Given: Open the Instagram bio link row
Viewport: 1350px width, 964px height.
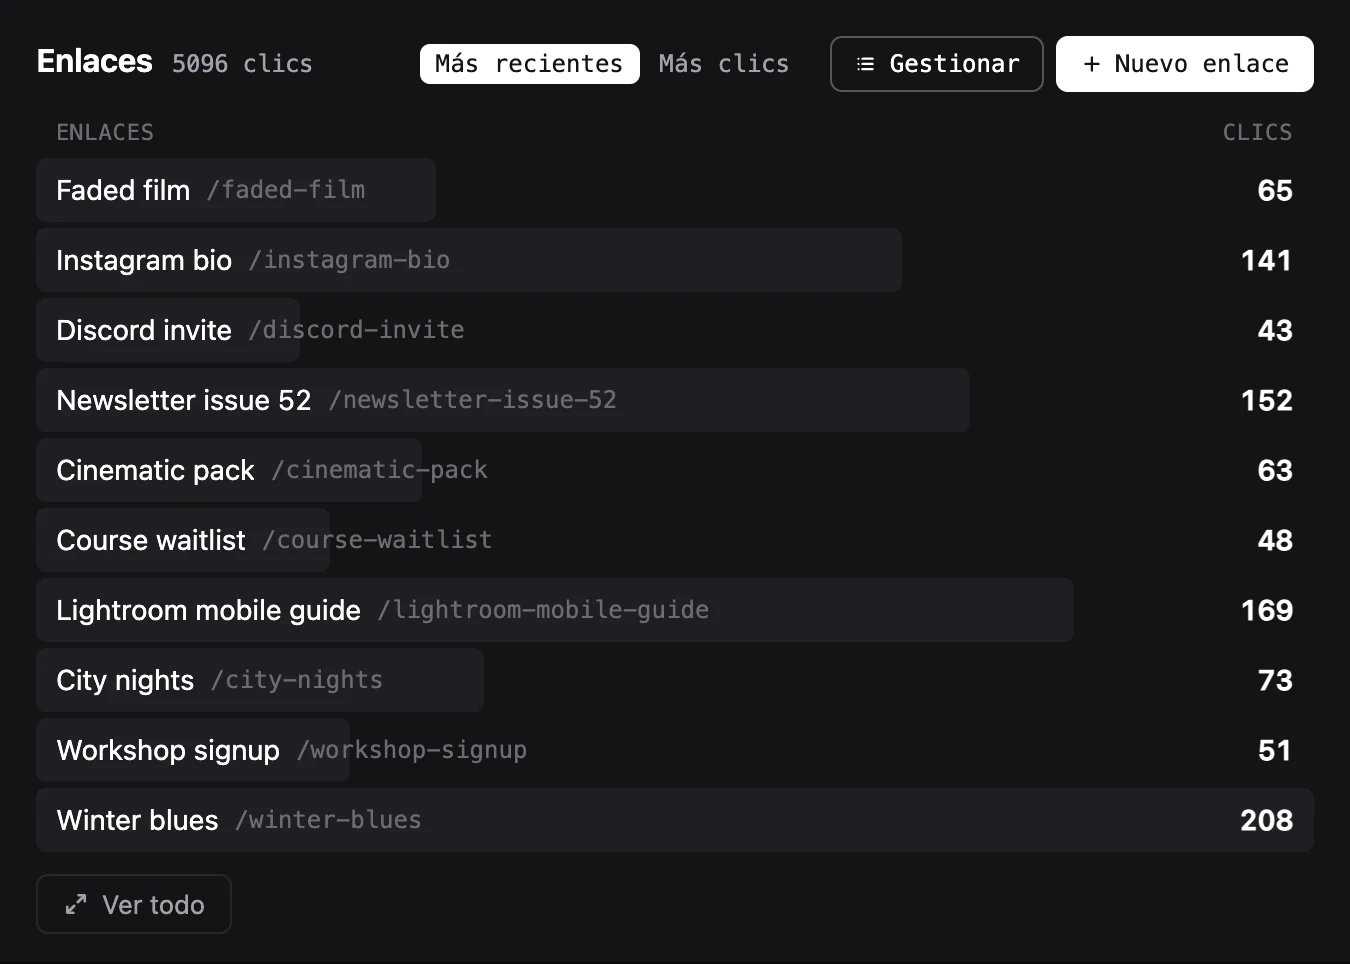Looking at the screenshot, I should (x=674, y=260).
